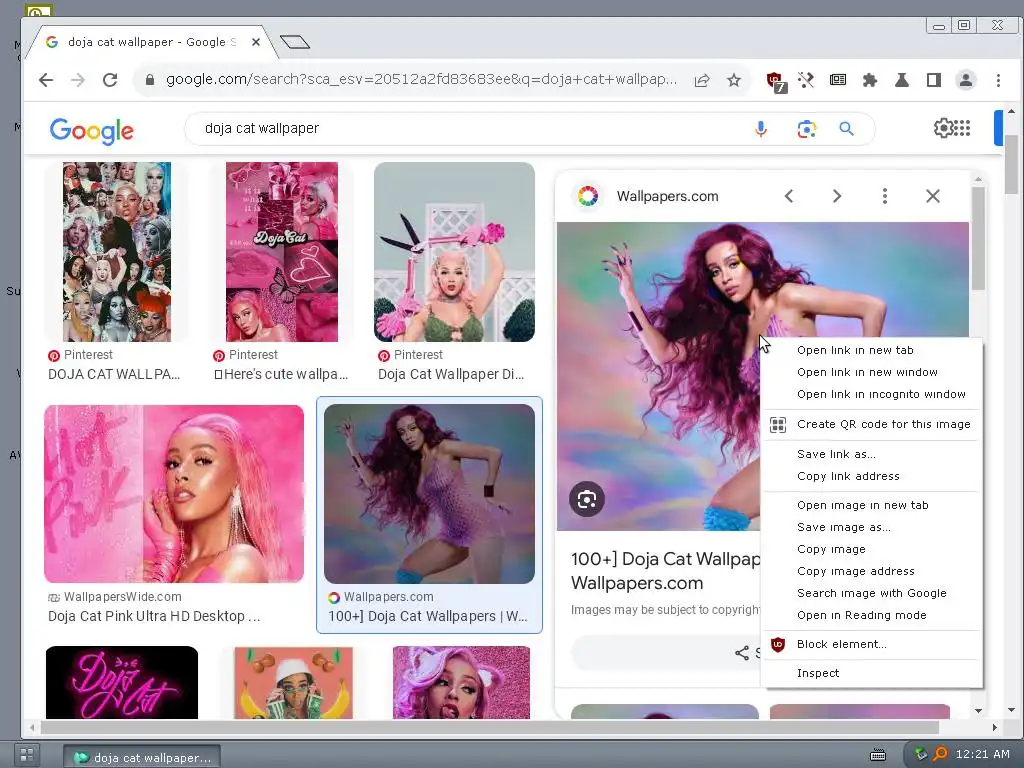The height and width of the screenshot is (768, 1024).
Task: Choose 'Open image in new tab'
Action: 872,505
